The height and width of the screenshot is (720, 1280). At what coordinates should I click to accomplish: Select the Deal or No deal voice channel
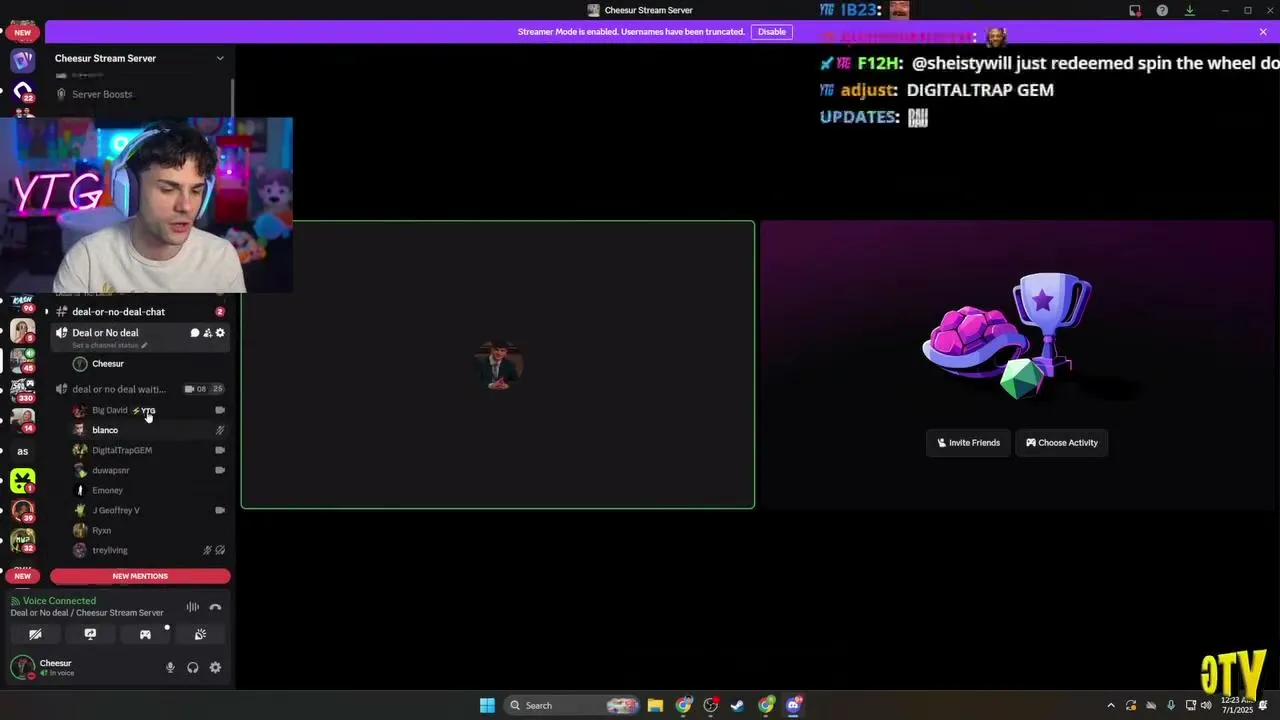(105, 333)
